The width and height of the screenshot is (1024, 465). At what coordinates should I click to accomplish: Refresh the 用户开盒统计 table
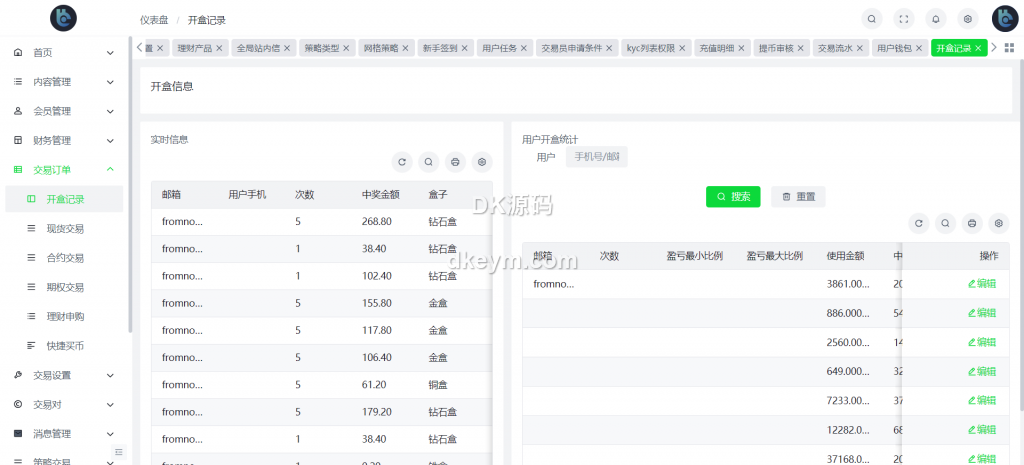click(x=919, y=224)
